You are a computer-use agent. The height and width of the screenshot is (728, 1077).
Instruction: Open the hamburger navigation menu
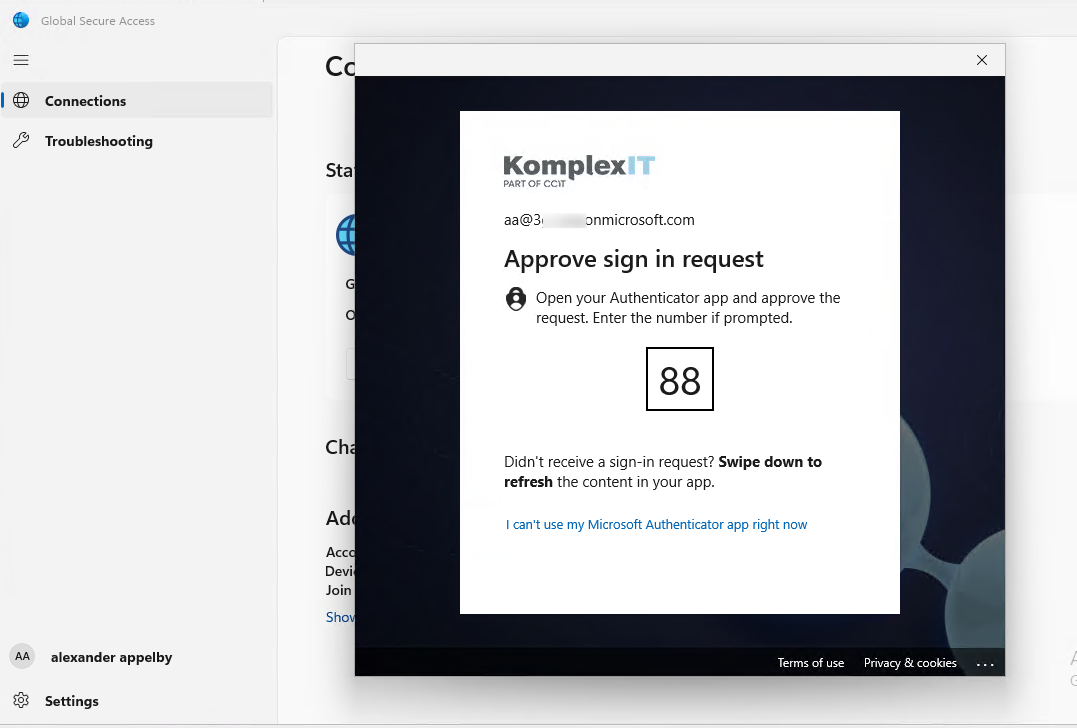[21, 60]
